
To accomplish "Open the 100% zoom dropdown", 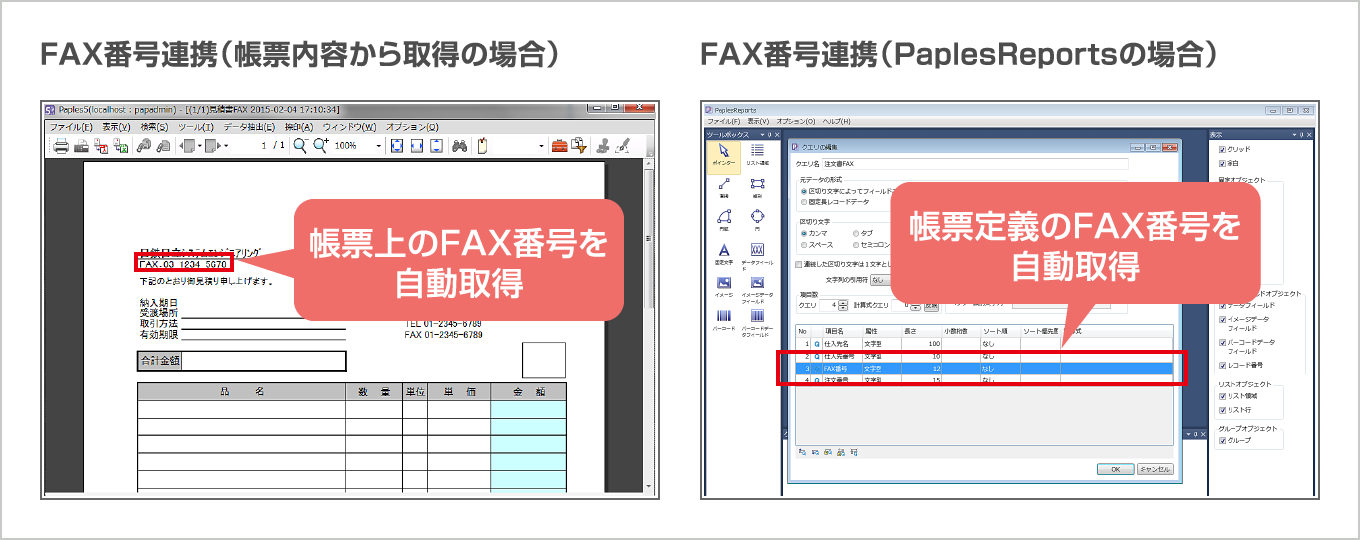I will [378, 146].
